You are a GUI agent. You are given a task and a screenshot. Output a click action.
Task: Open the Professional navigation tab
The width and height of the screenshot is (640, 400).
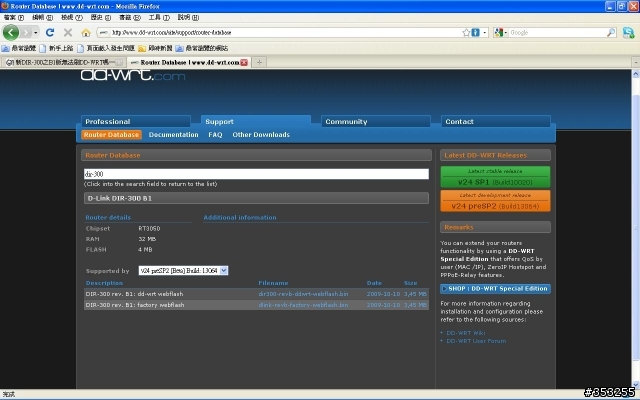pyautogui.click(x=136, y=122)
